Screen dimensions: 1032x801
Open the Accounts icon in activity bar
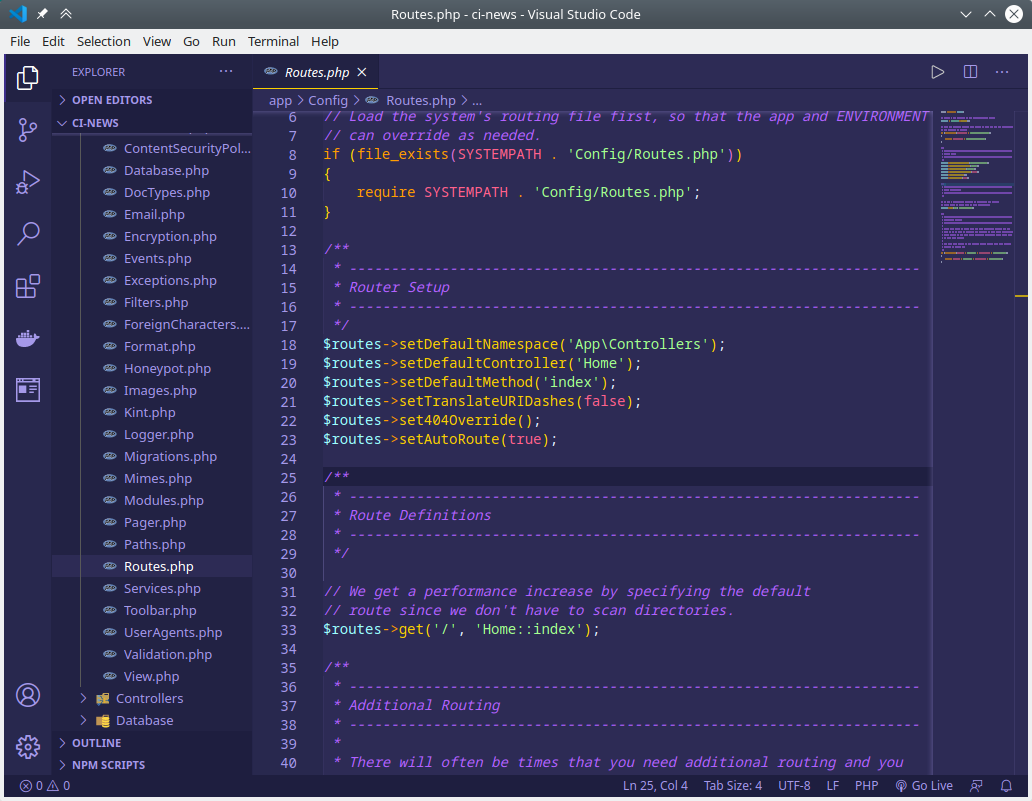(x=28, y=695)
